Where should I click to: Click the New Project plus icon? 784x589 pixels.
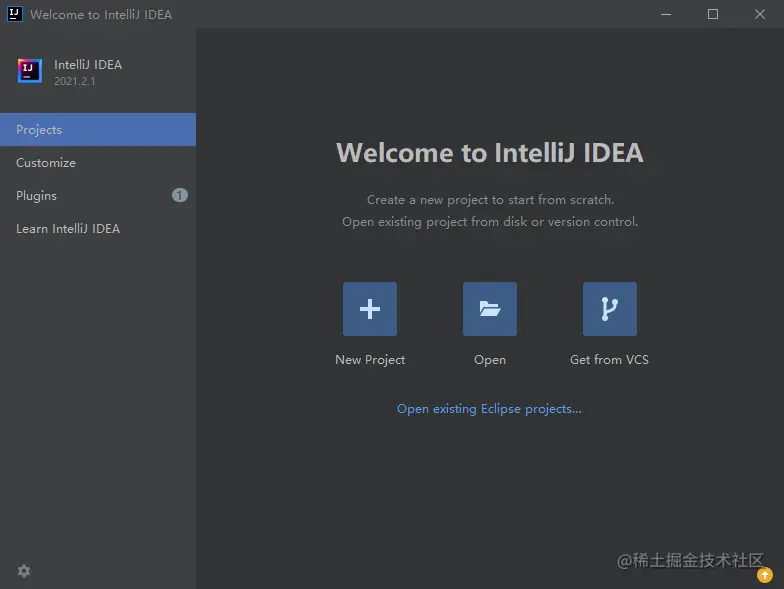[x=370, y=309]
